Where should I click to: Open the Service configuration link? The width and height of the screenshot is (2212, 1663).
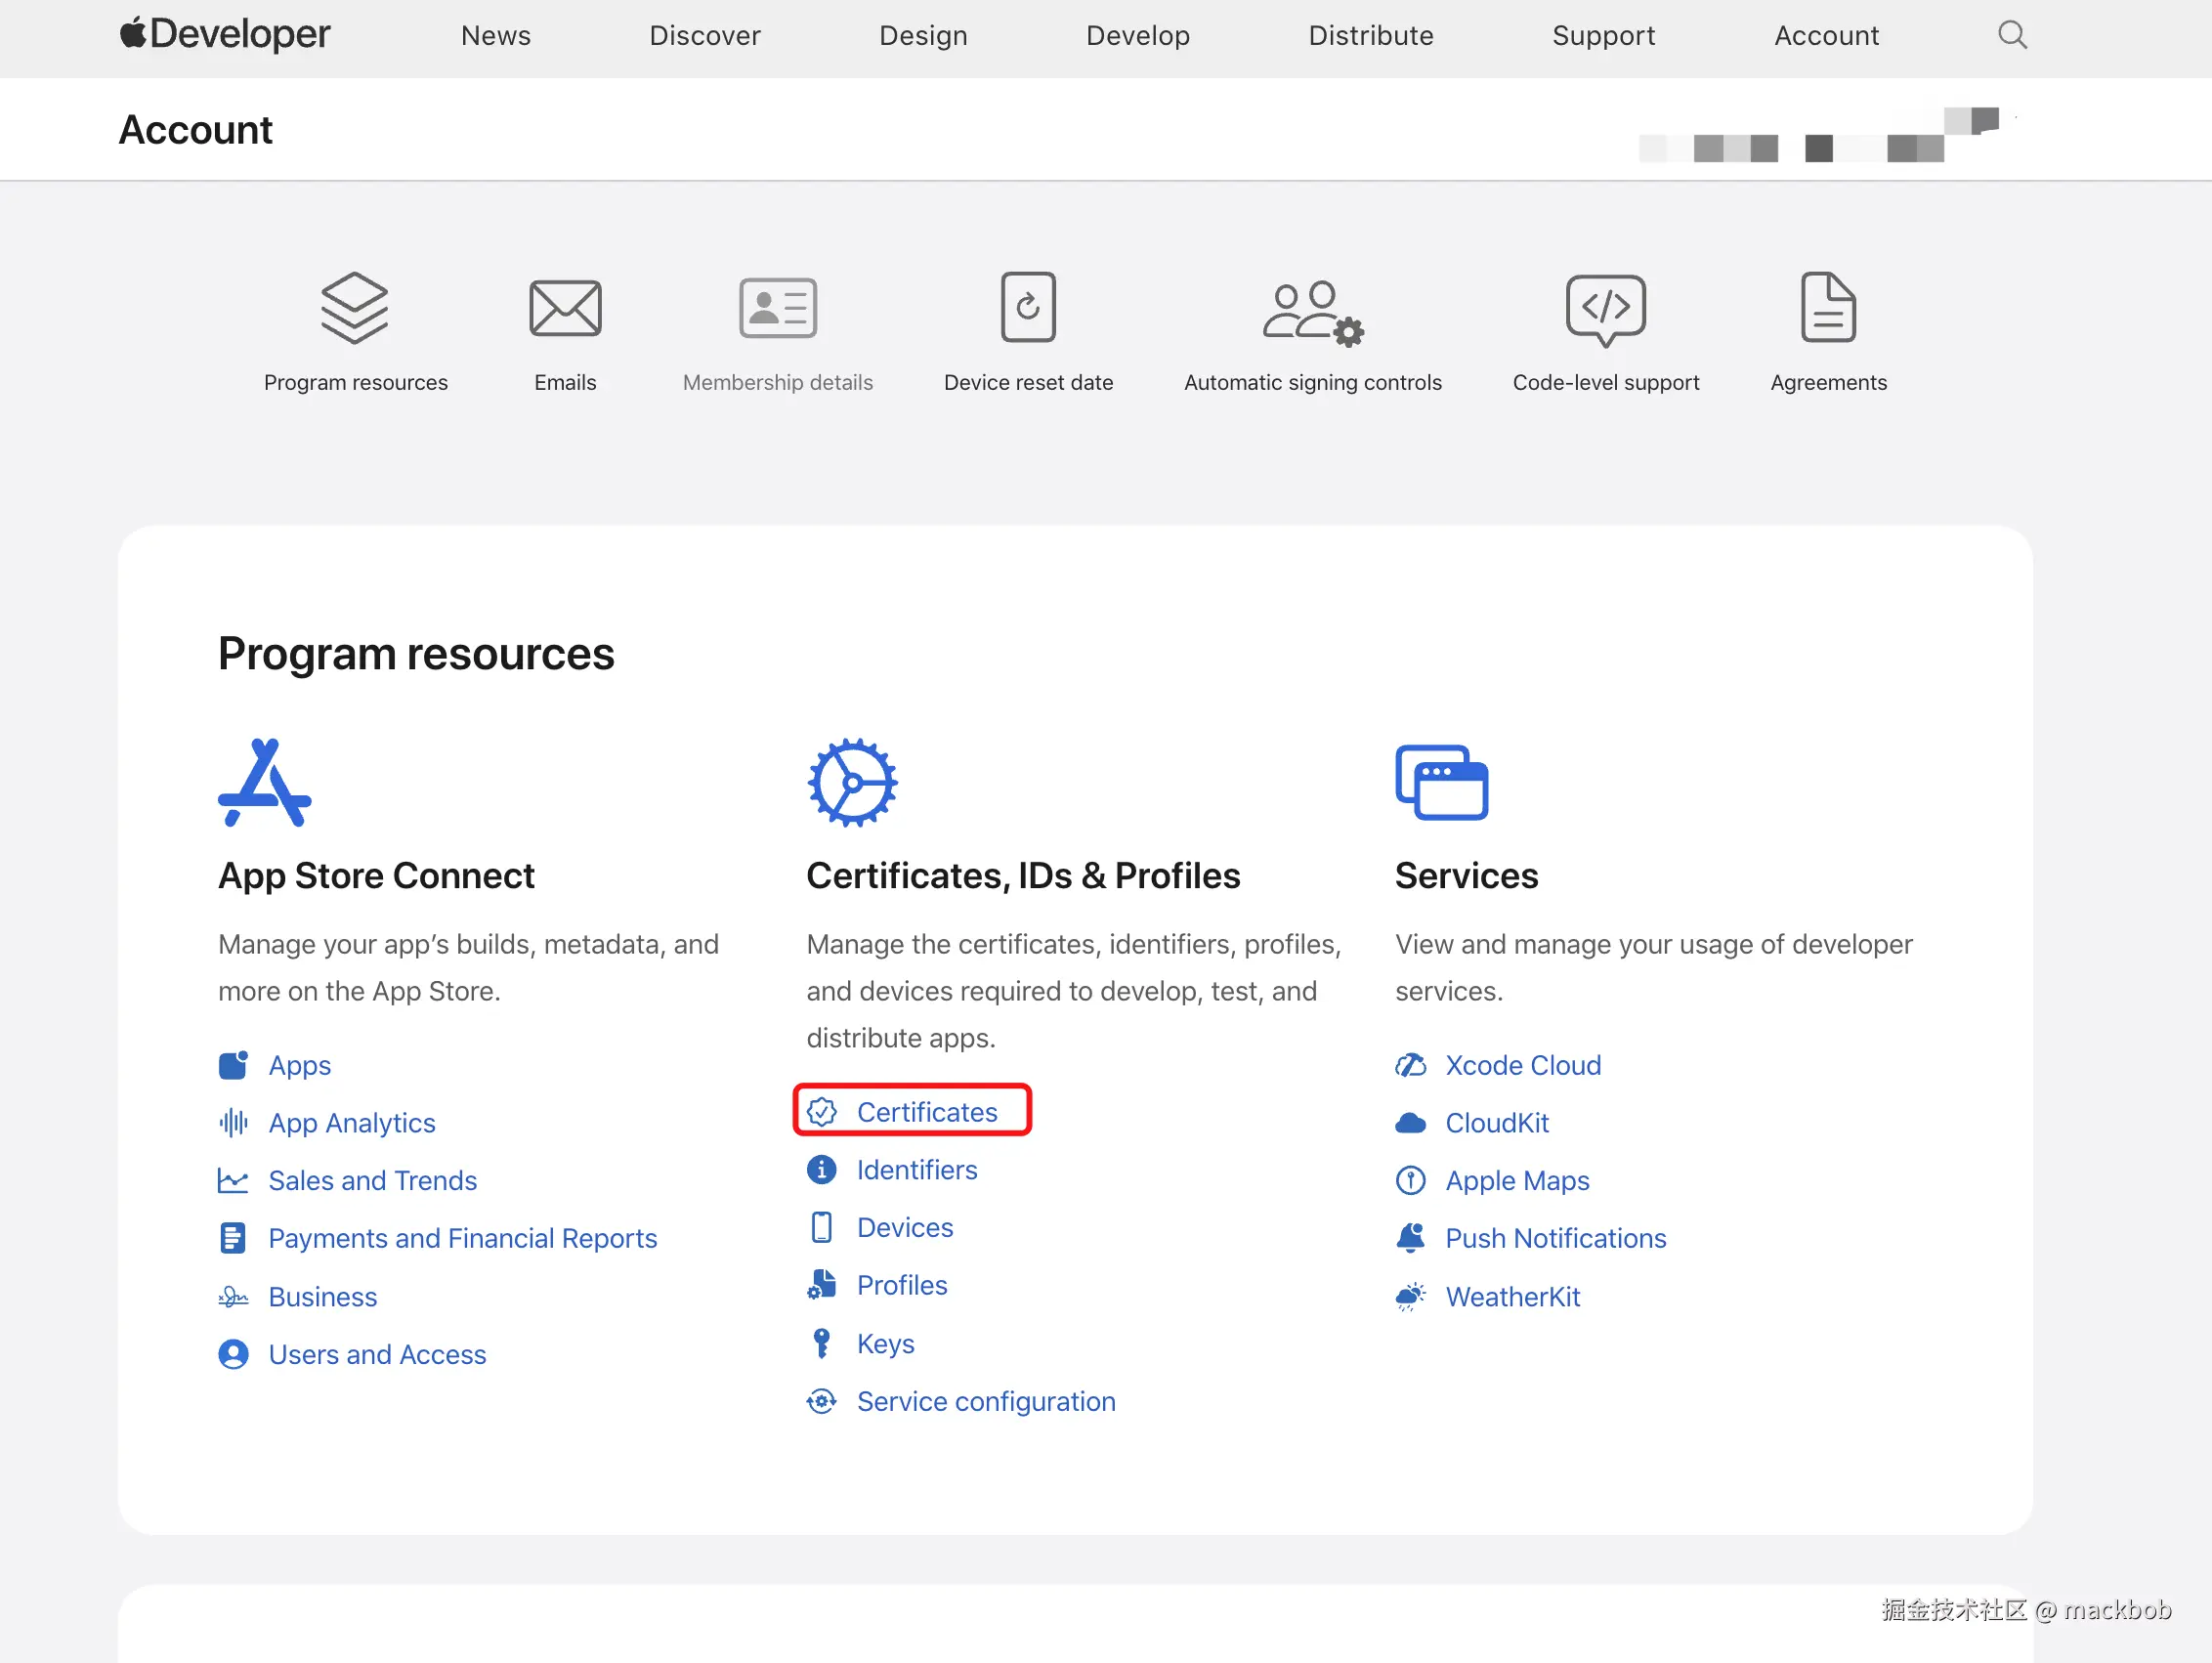tap(986, 1402)
